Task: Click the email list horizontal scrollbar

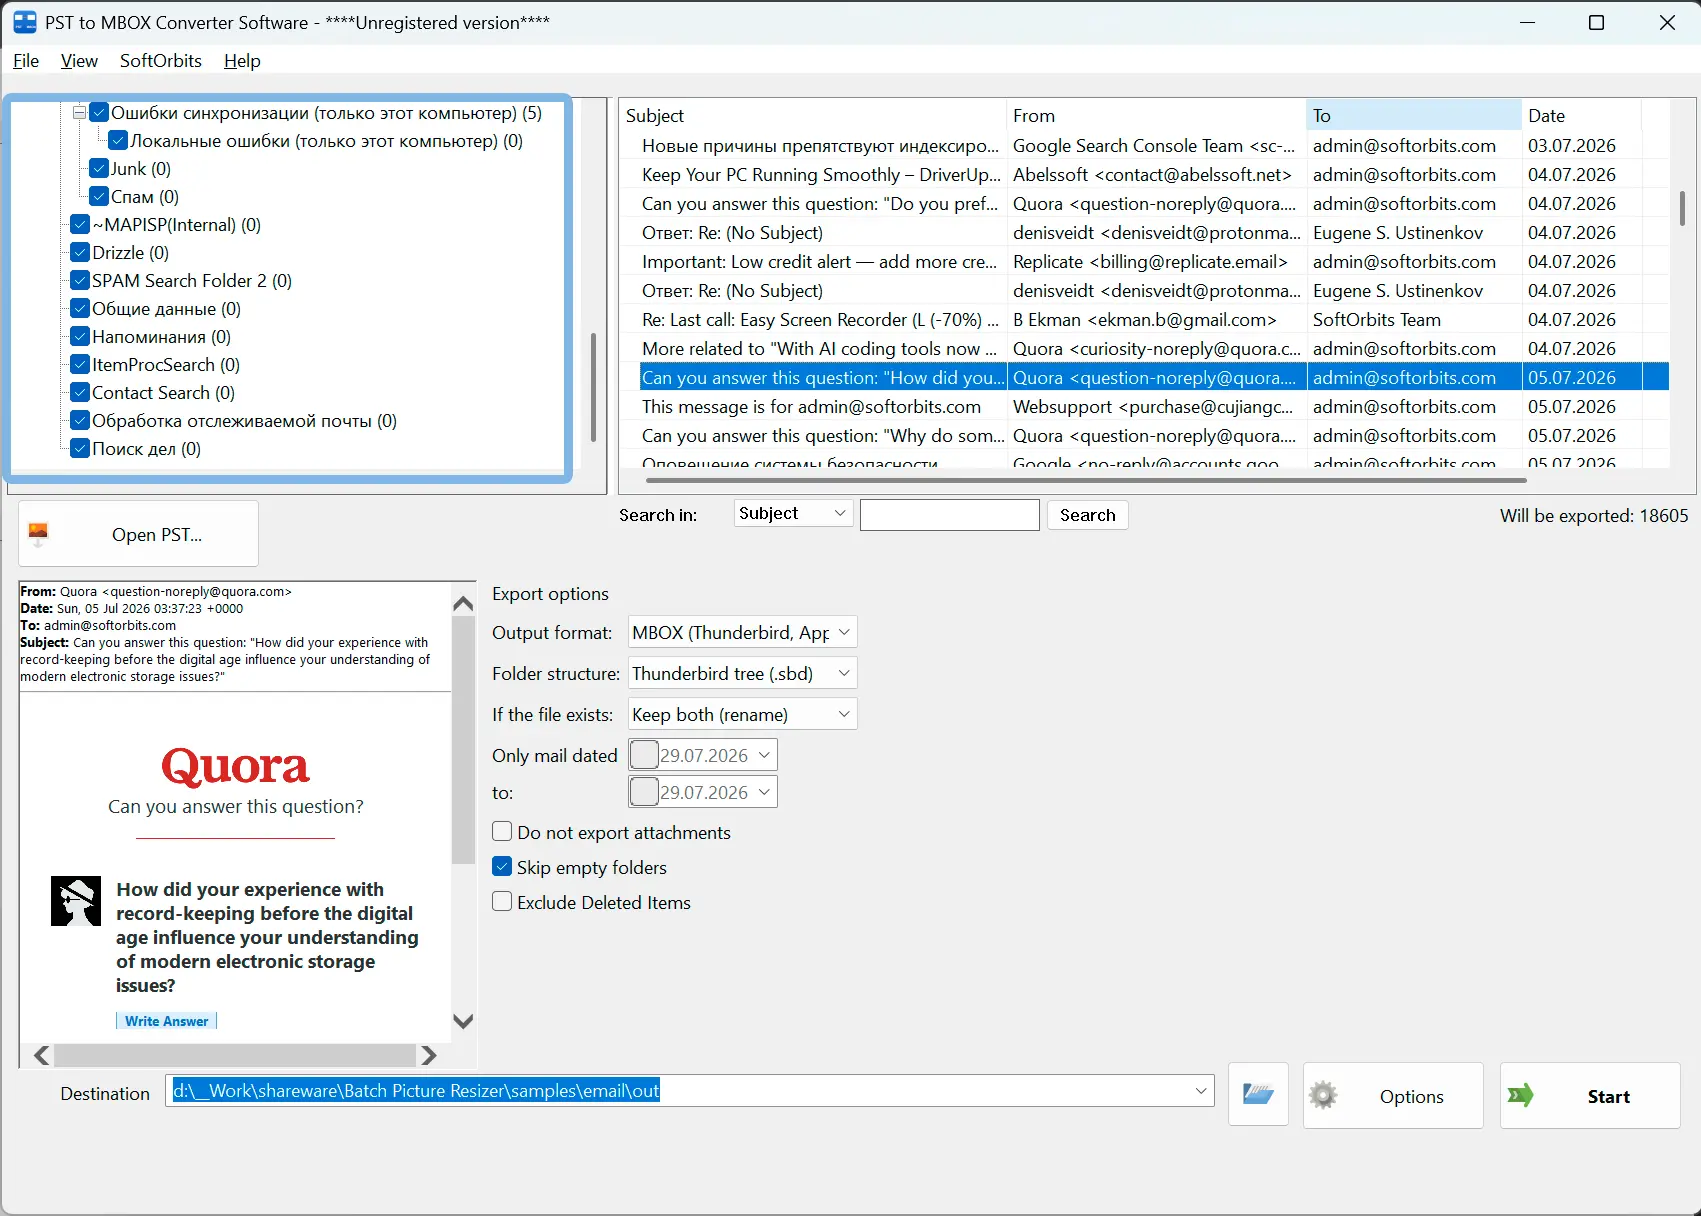Action: coord(1086,480)
